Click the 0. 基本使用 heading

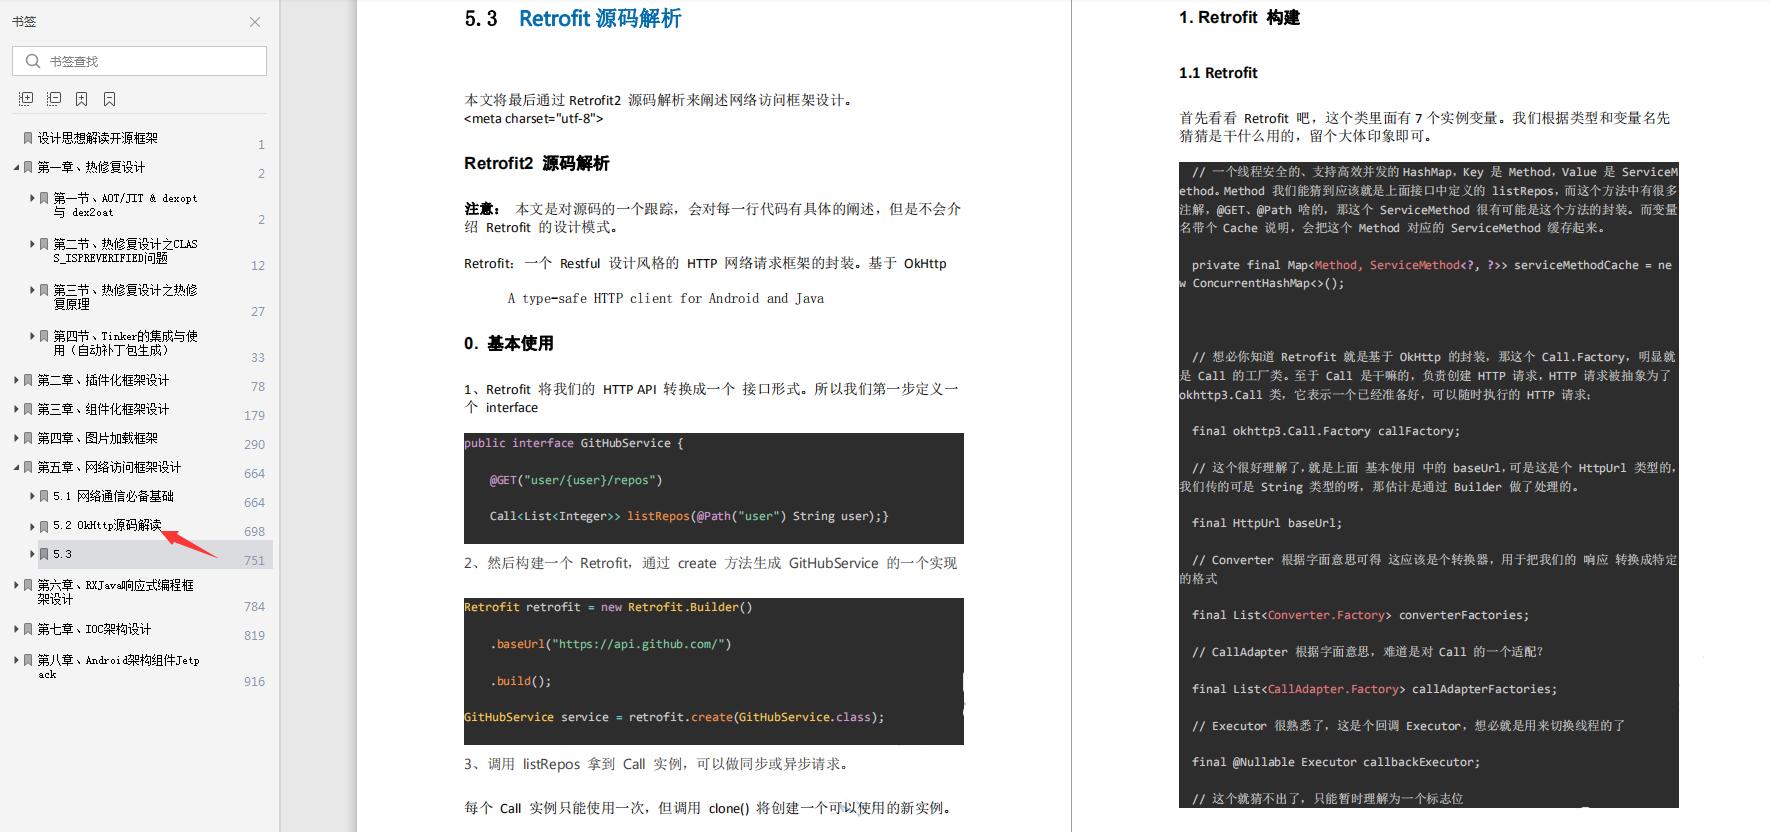click(x=508, y=343)
